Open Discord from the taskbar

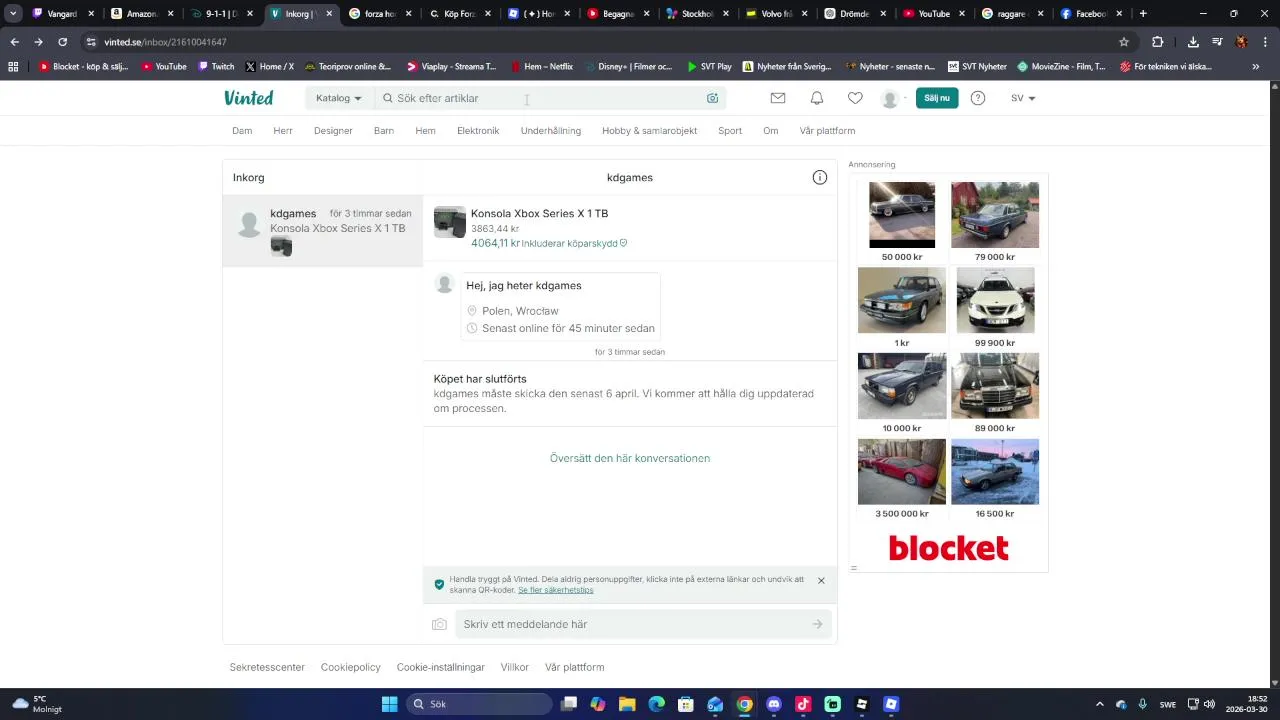coord(774,704)
